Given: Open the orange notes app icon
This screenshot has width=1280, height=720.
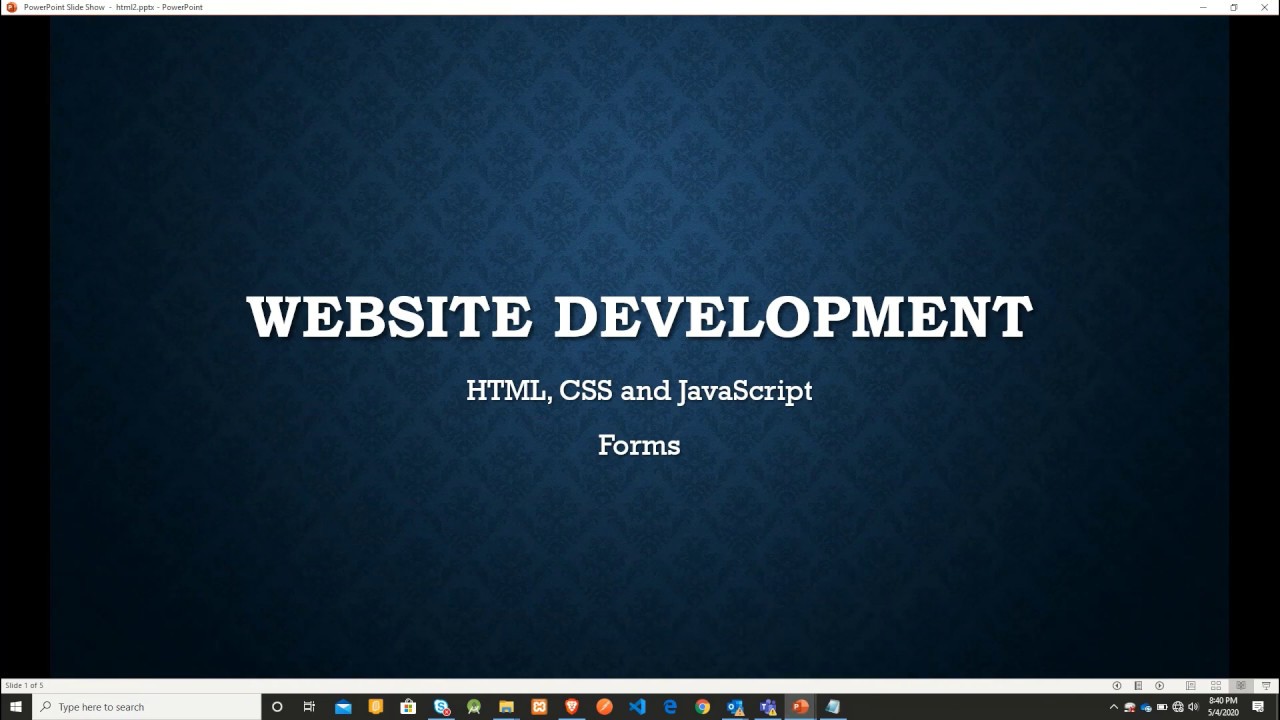Looking at the screenshot, I should click(376, 707).
